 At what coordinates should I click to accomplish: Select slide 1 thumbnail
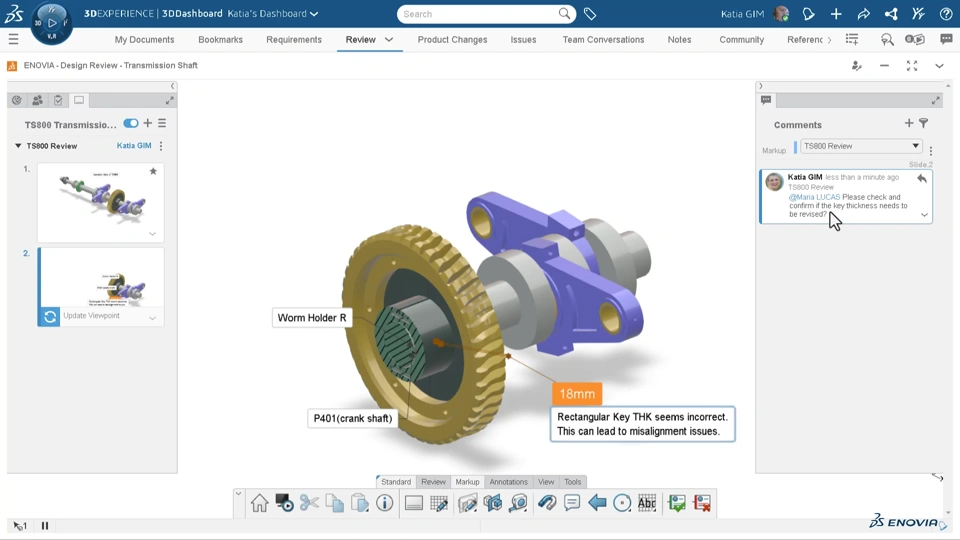pyautogui.click(x=101, y=203)
